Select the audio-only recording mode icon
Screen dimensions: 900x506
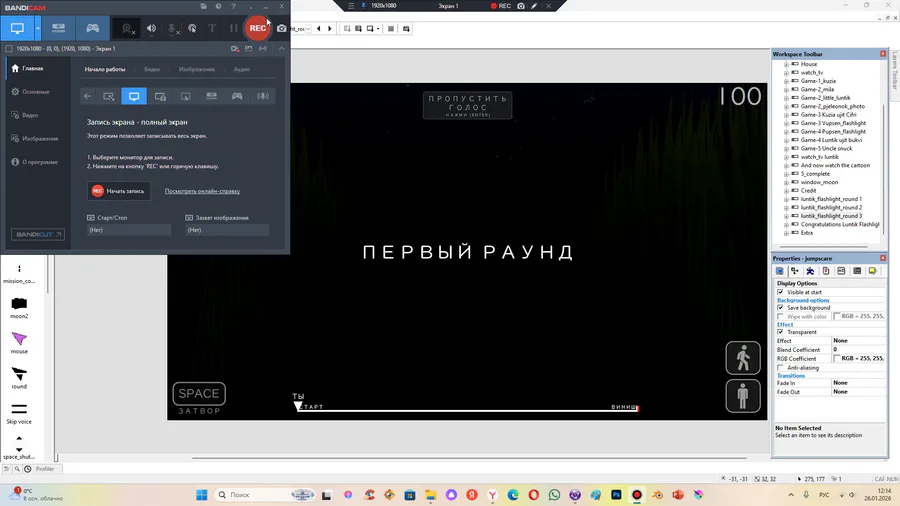(263, 96)
